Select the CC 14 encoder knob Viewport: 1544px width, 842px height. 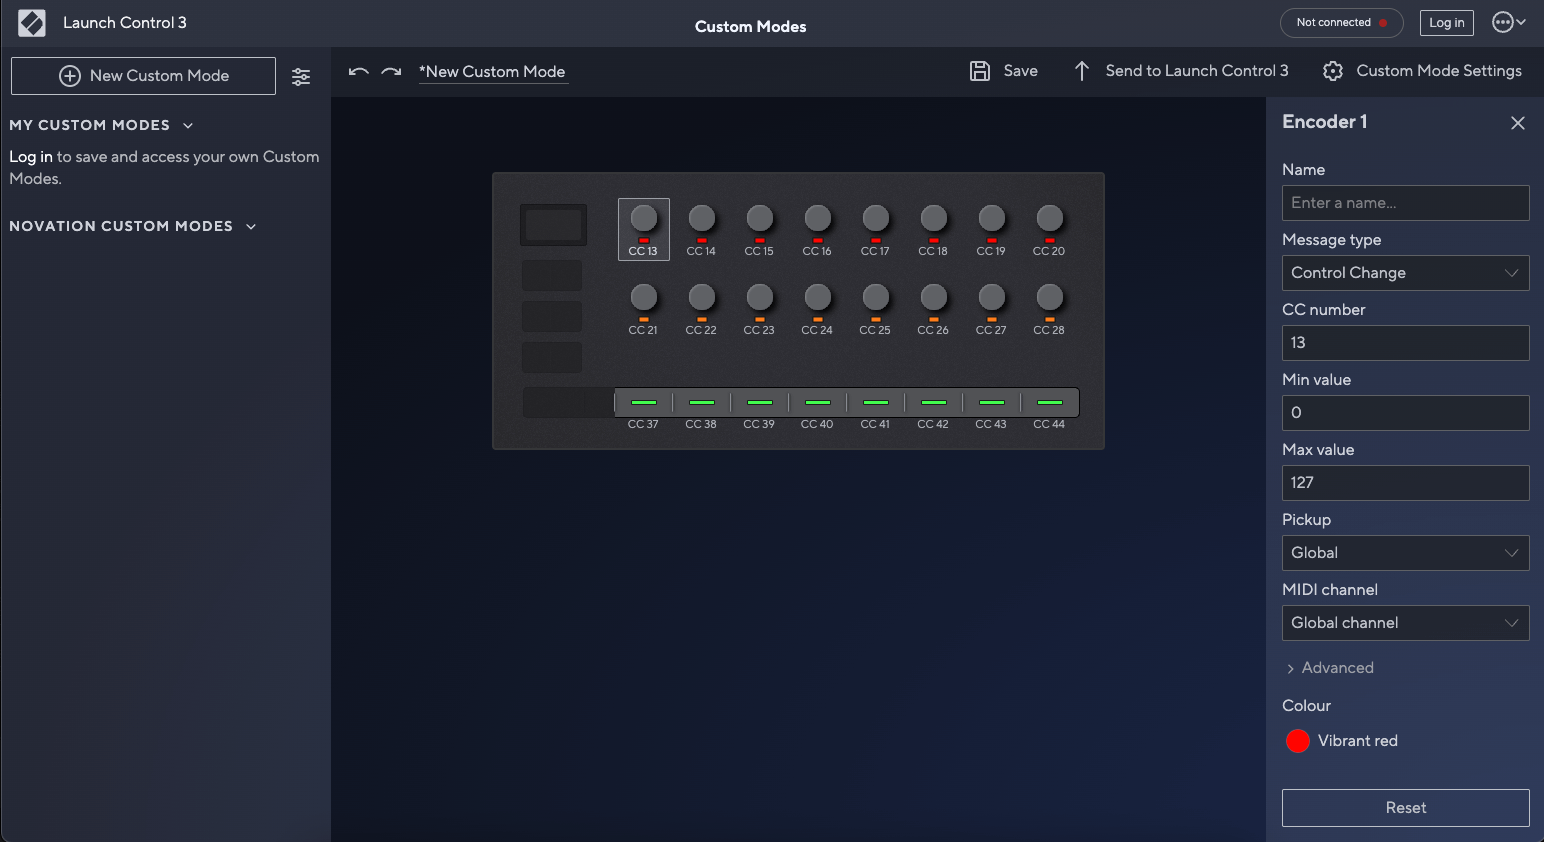[702, 218]
